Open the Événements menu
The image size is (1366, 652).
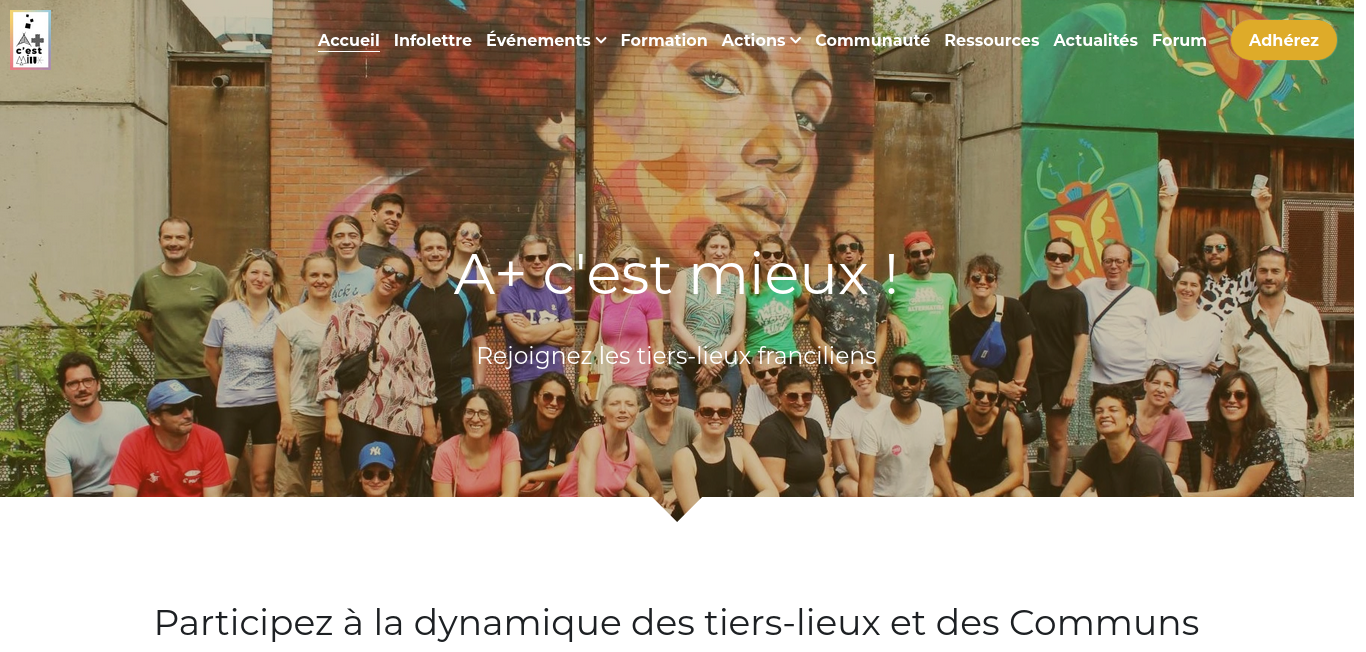(538, 41)
